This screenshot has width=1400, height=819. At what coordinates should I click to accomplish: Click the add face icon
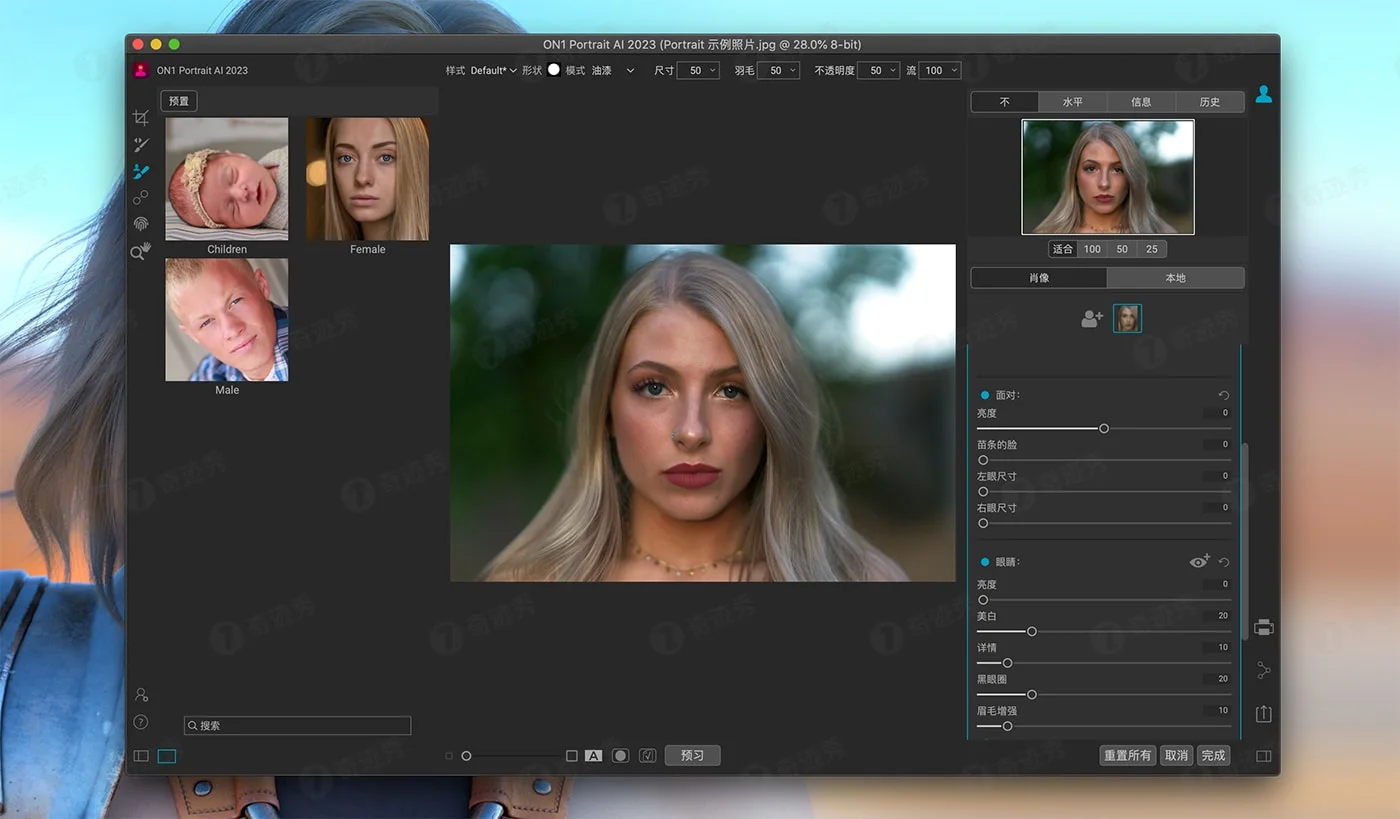click(1092, 319)
